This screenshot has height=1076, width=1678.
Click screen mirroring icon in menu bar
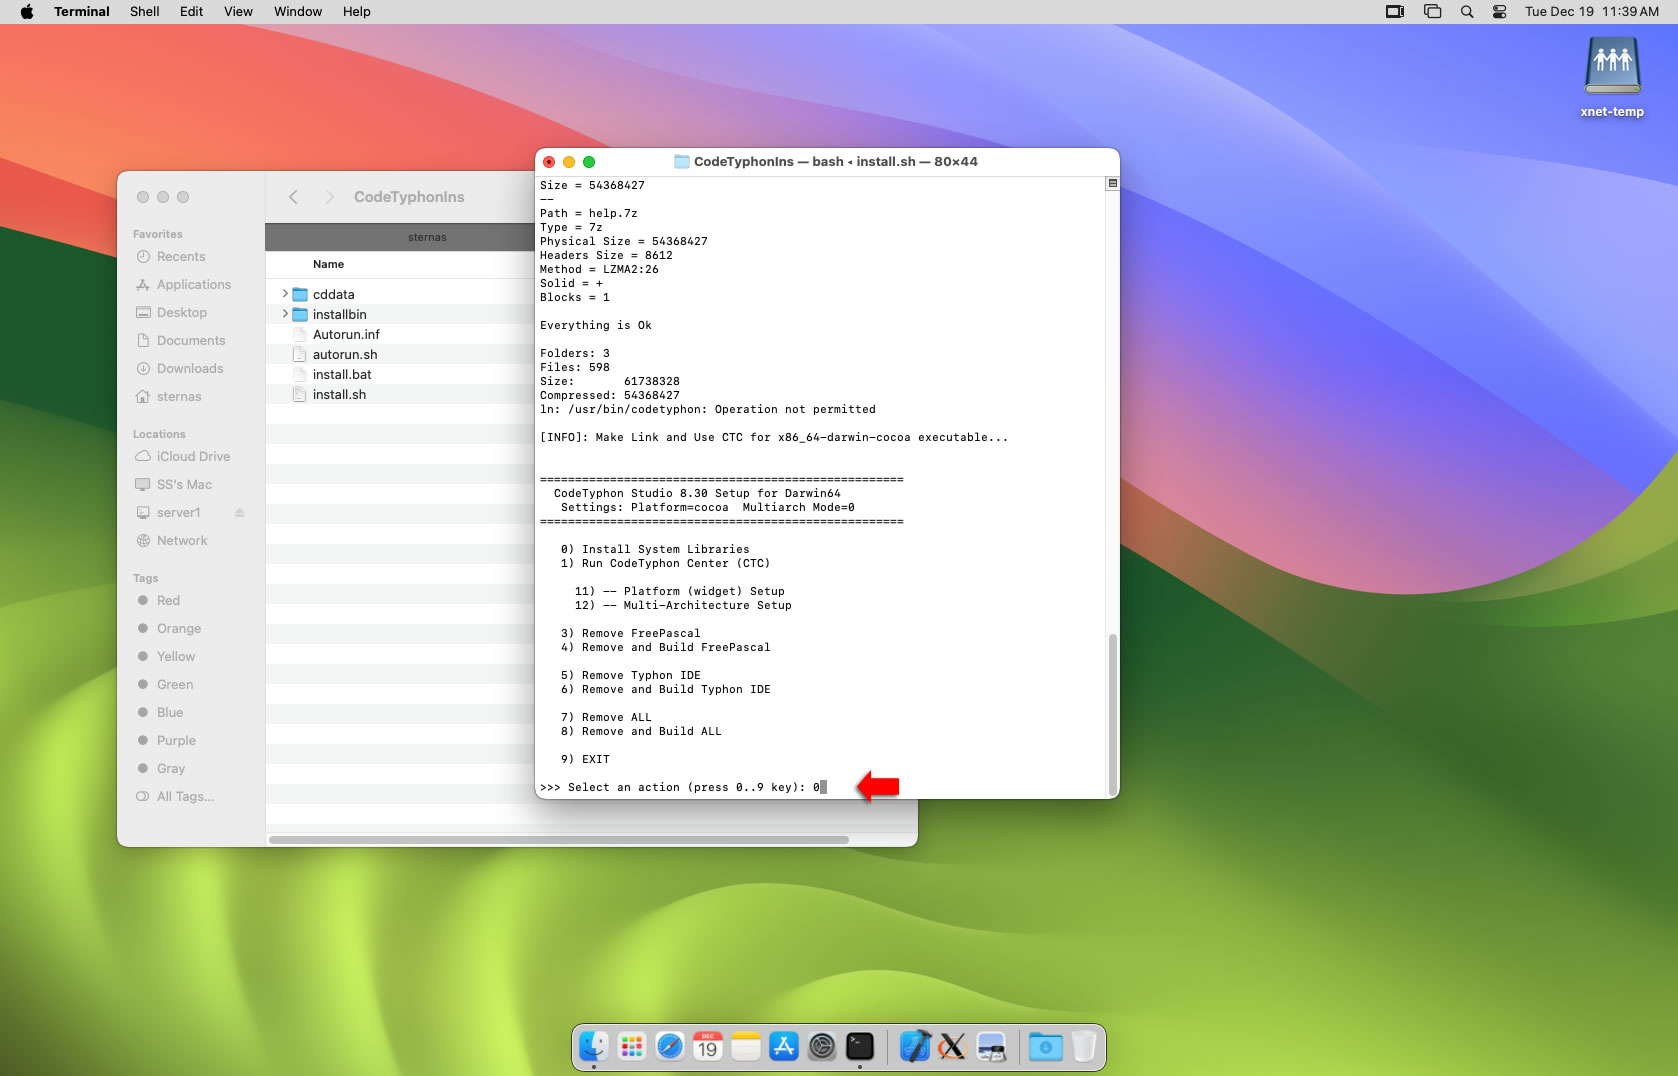click(1395, 12)
